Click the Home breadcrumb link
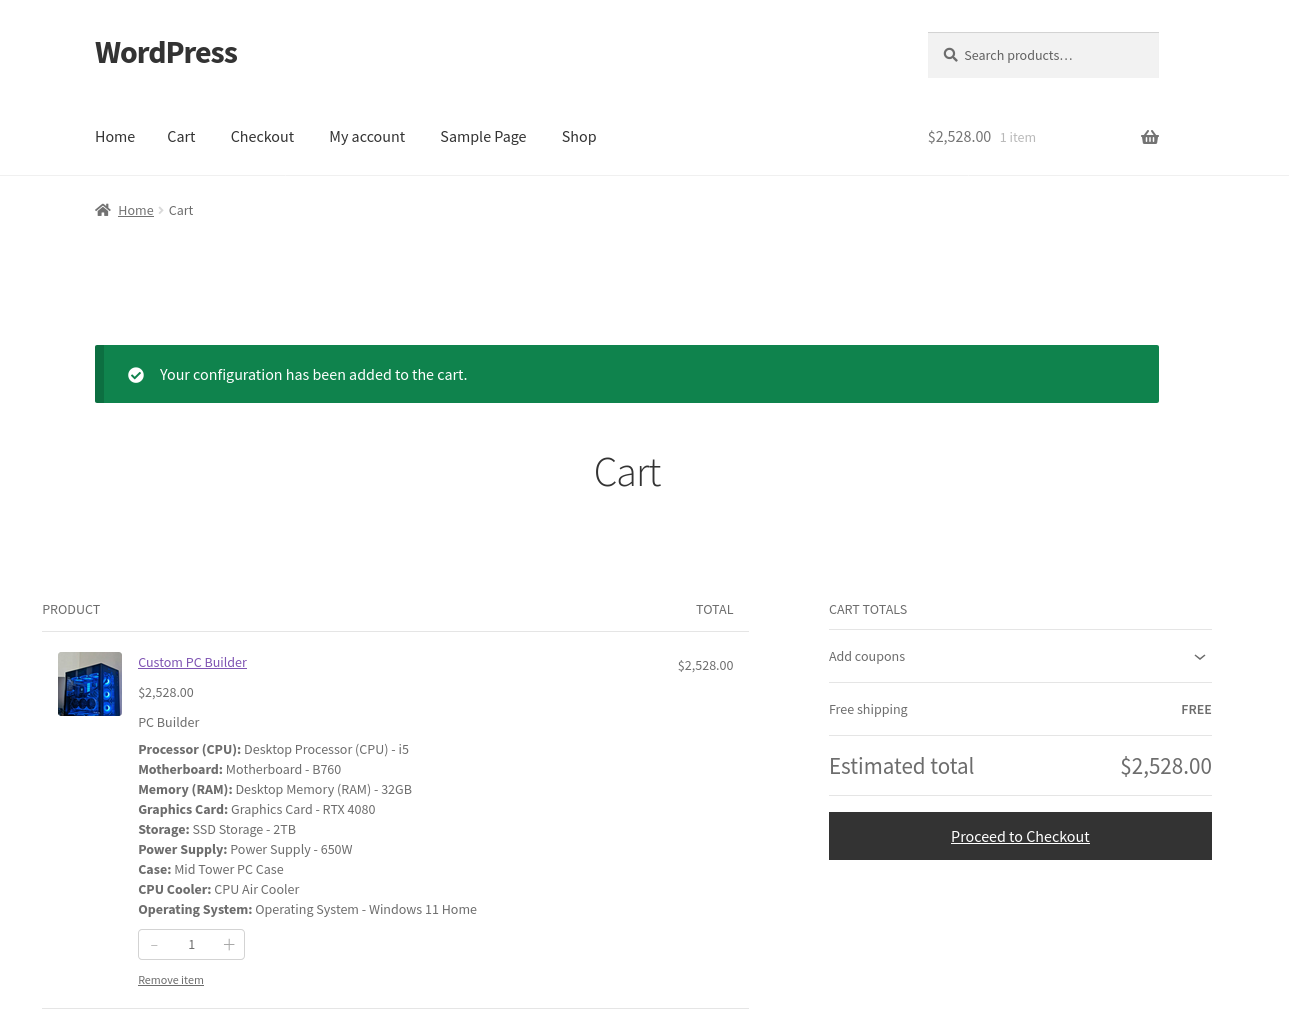The image size is (1289, 1033). click(136, 210)
